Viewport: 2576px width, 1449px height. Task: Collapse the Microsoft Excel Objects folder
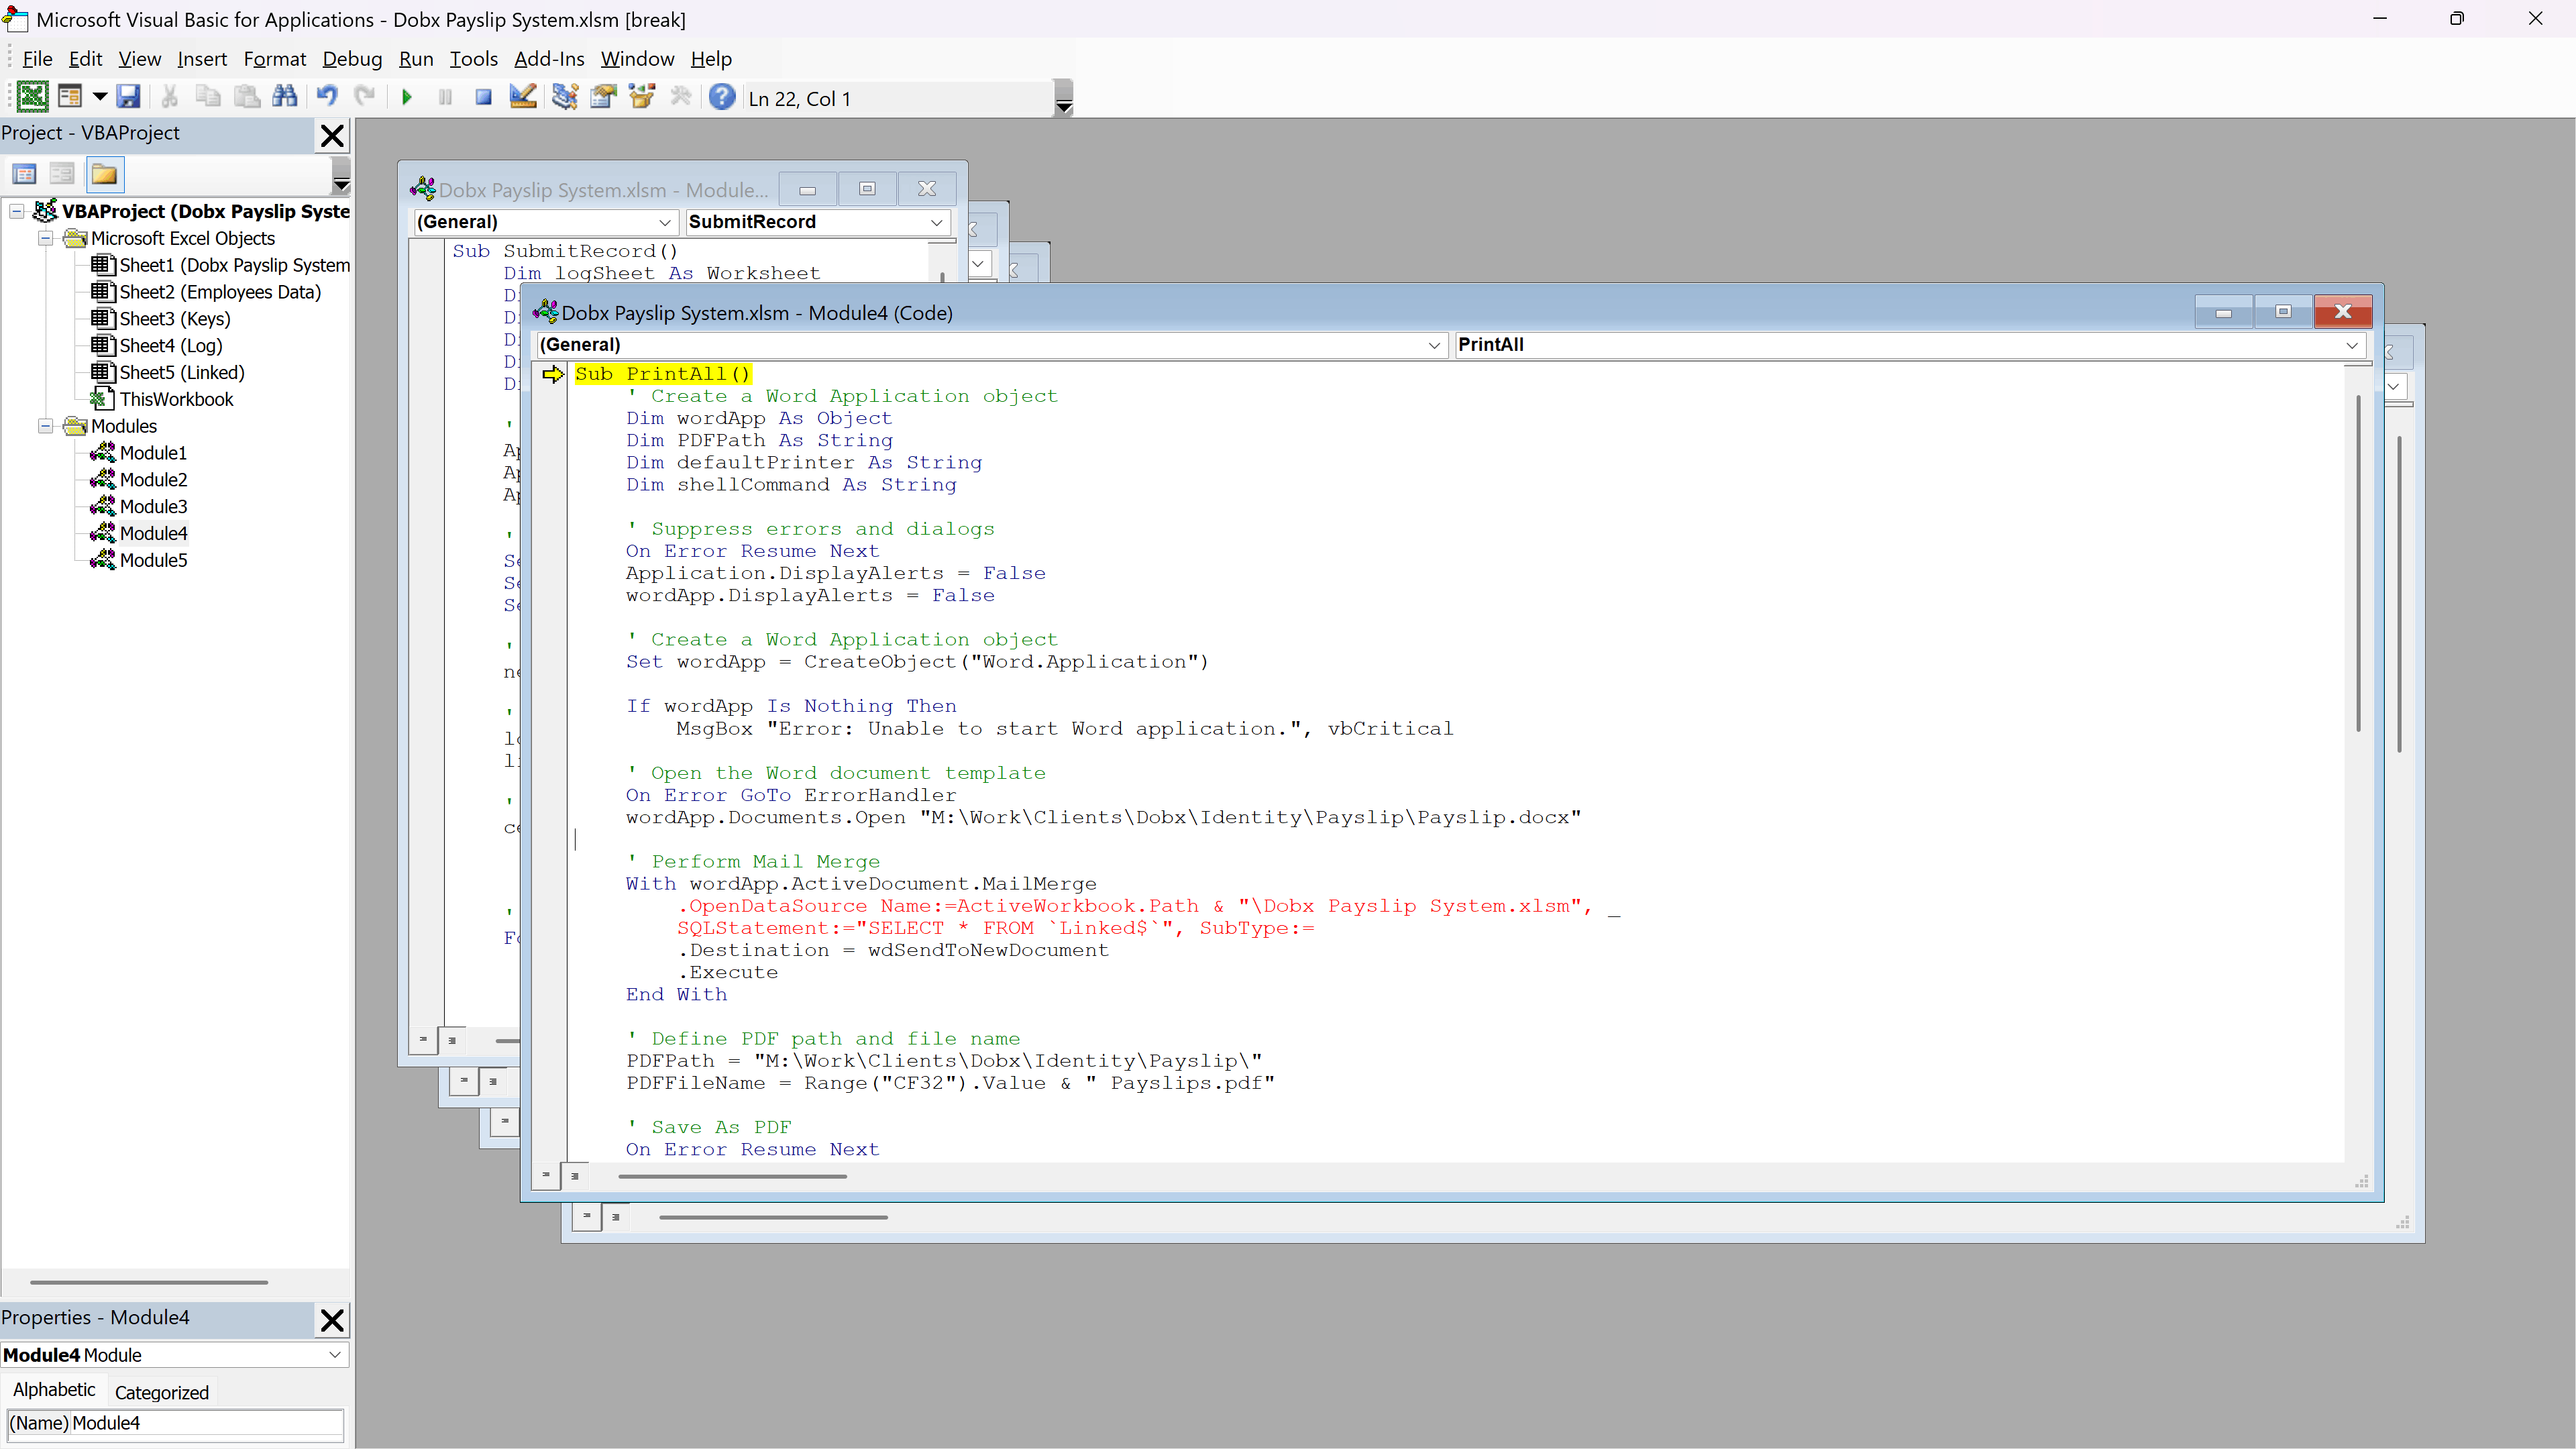(45, 238)
